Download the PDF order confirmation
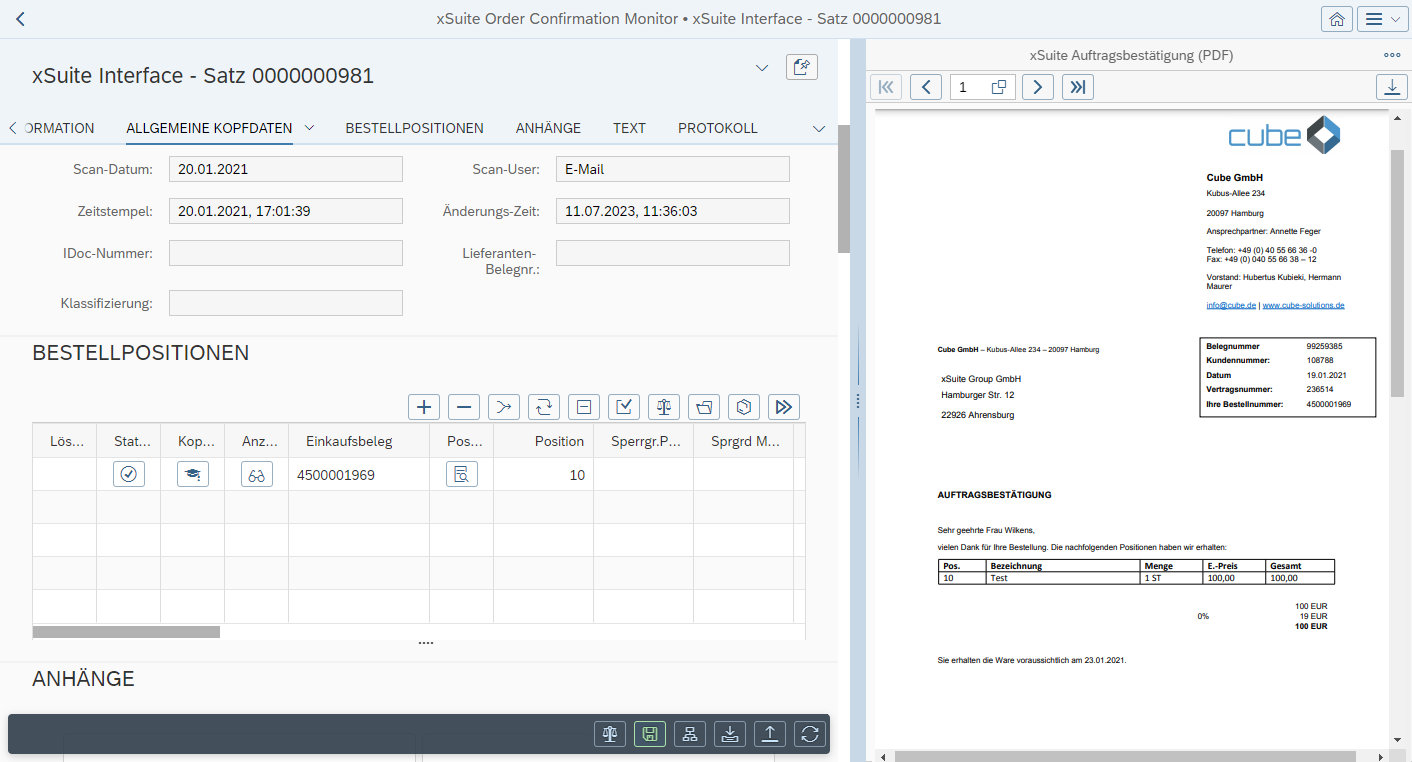This screenshot has height=762, width=1412. 1391,87
